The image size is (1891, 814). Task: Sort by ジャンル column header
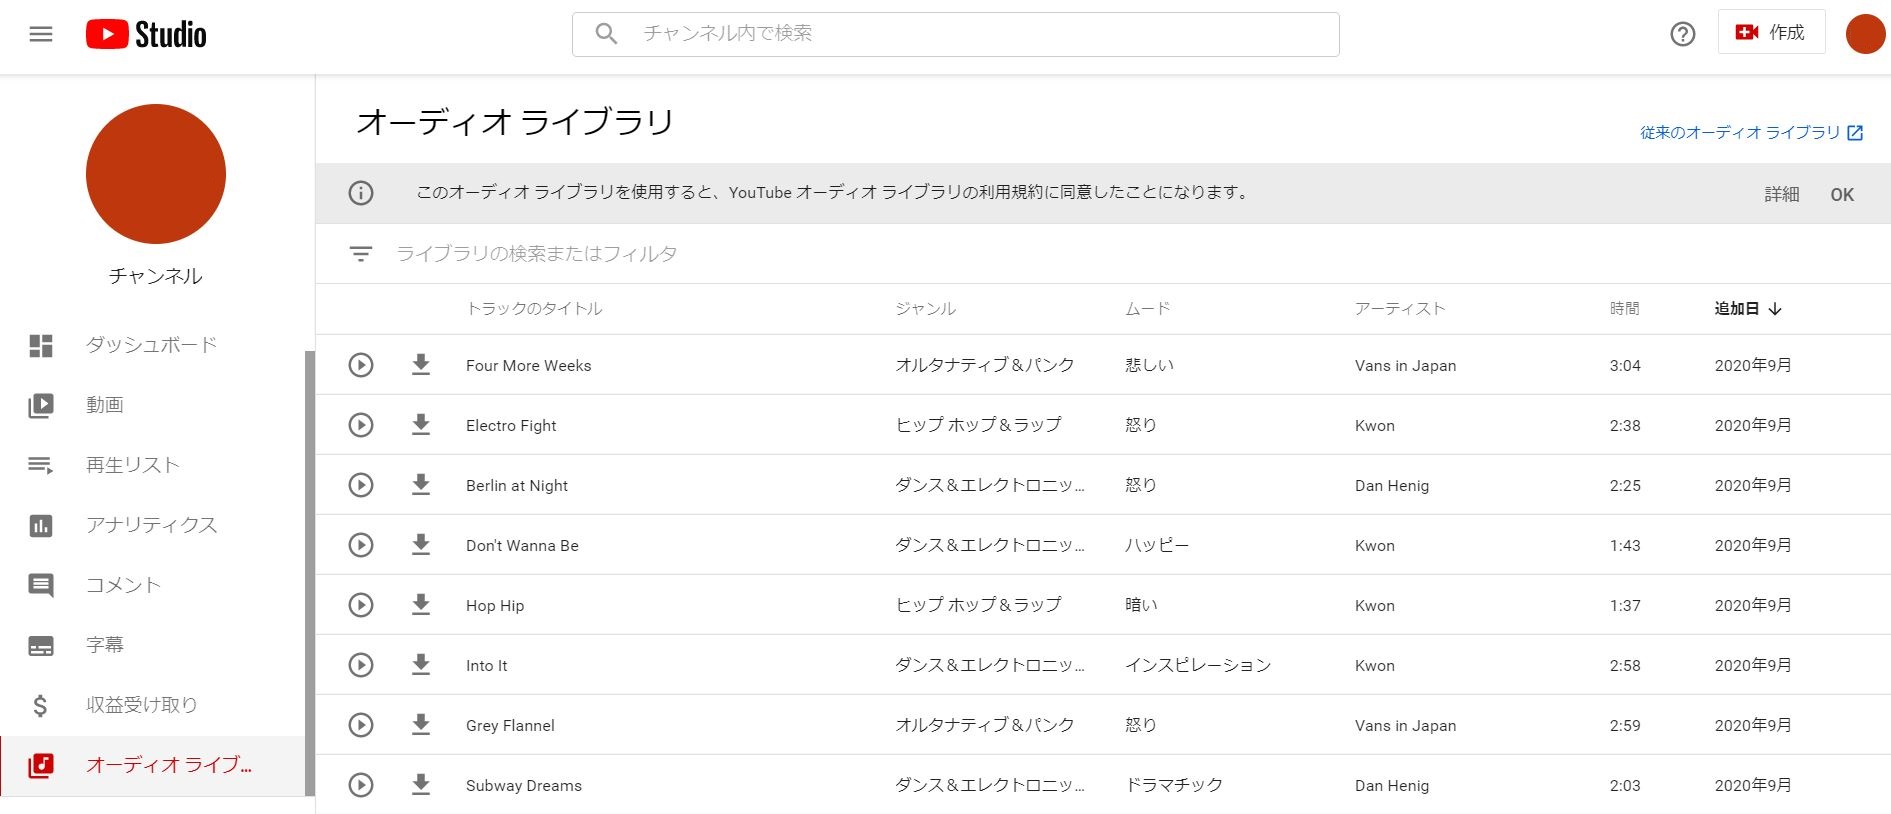[926, 308]
